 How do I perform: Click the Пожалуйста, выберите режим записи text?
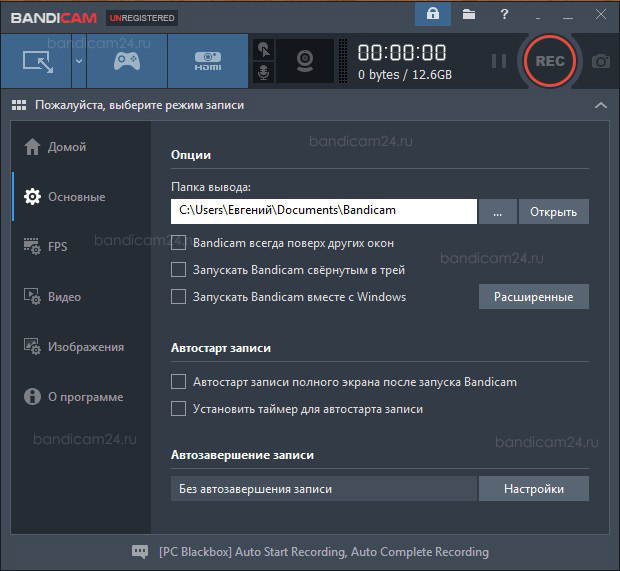click(x=140, y=105)
